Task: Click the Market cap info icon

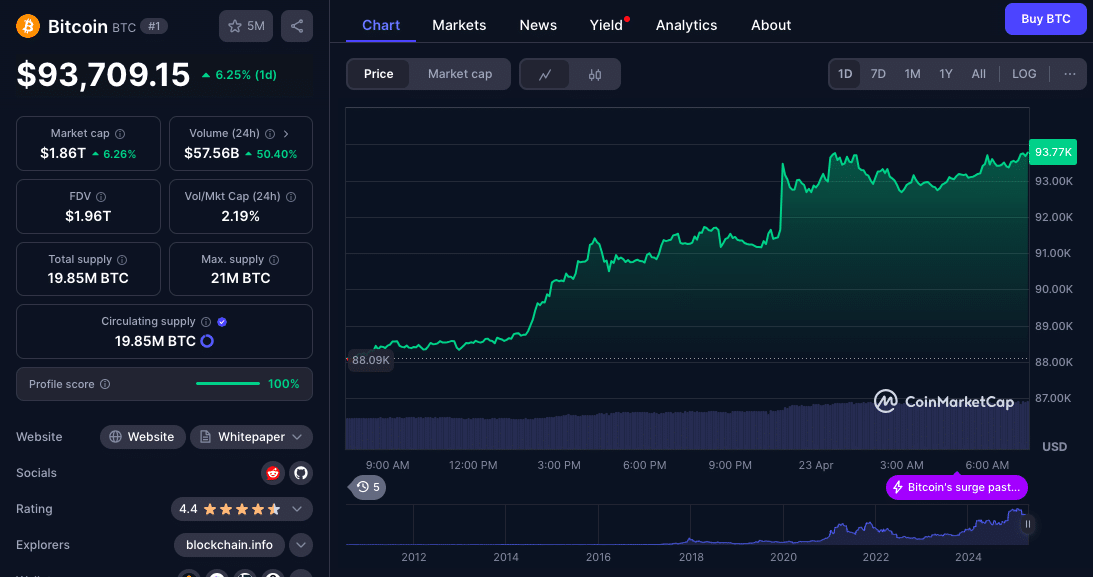Action: [120, 133]
